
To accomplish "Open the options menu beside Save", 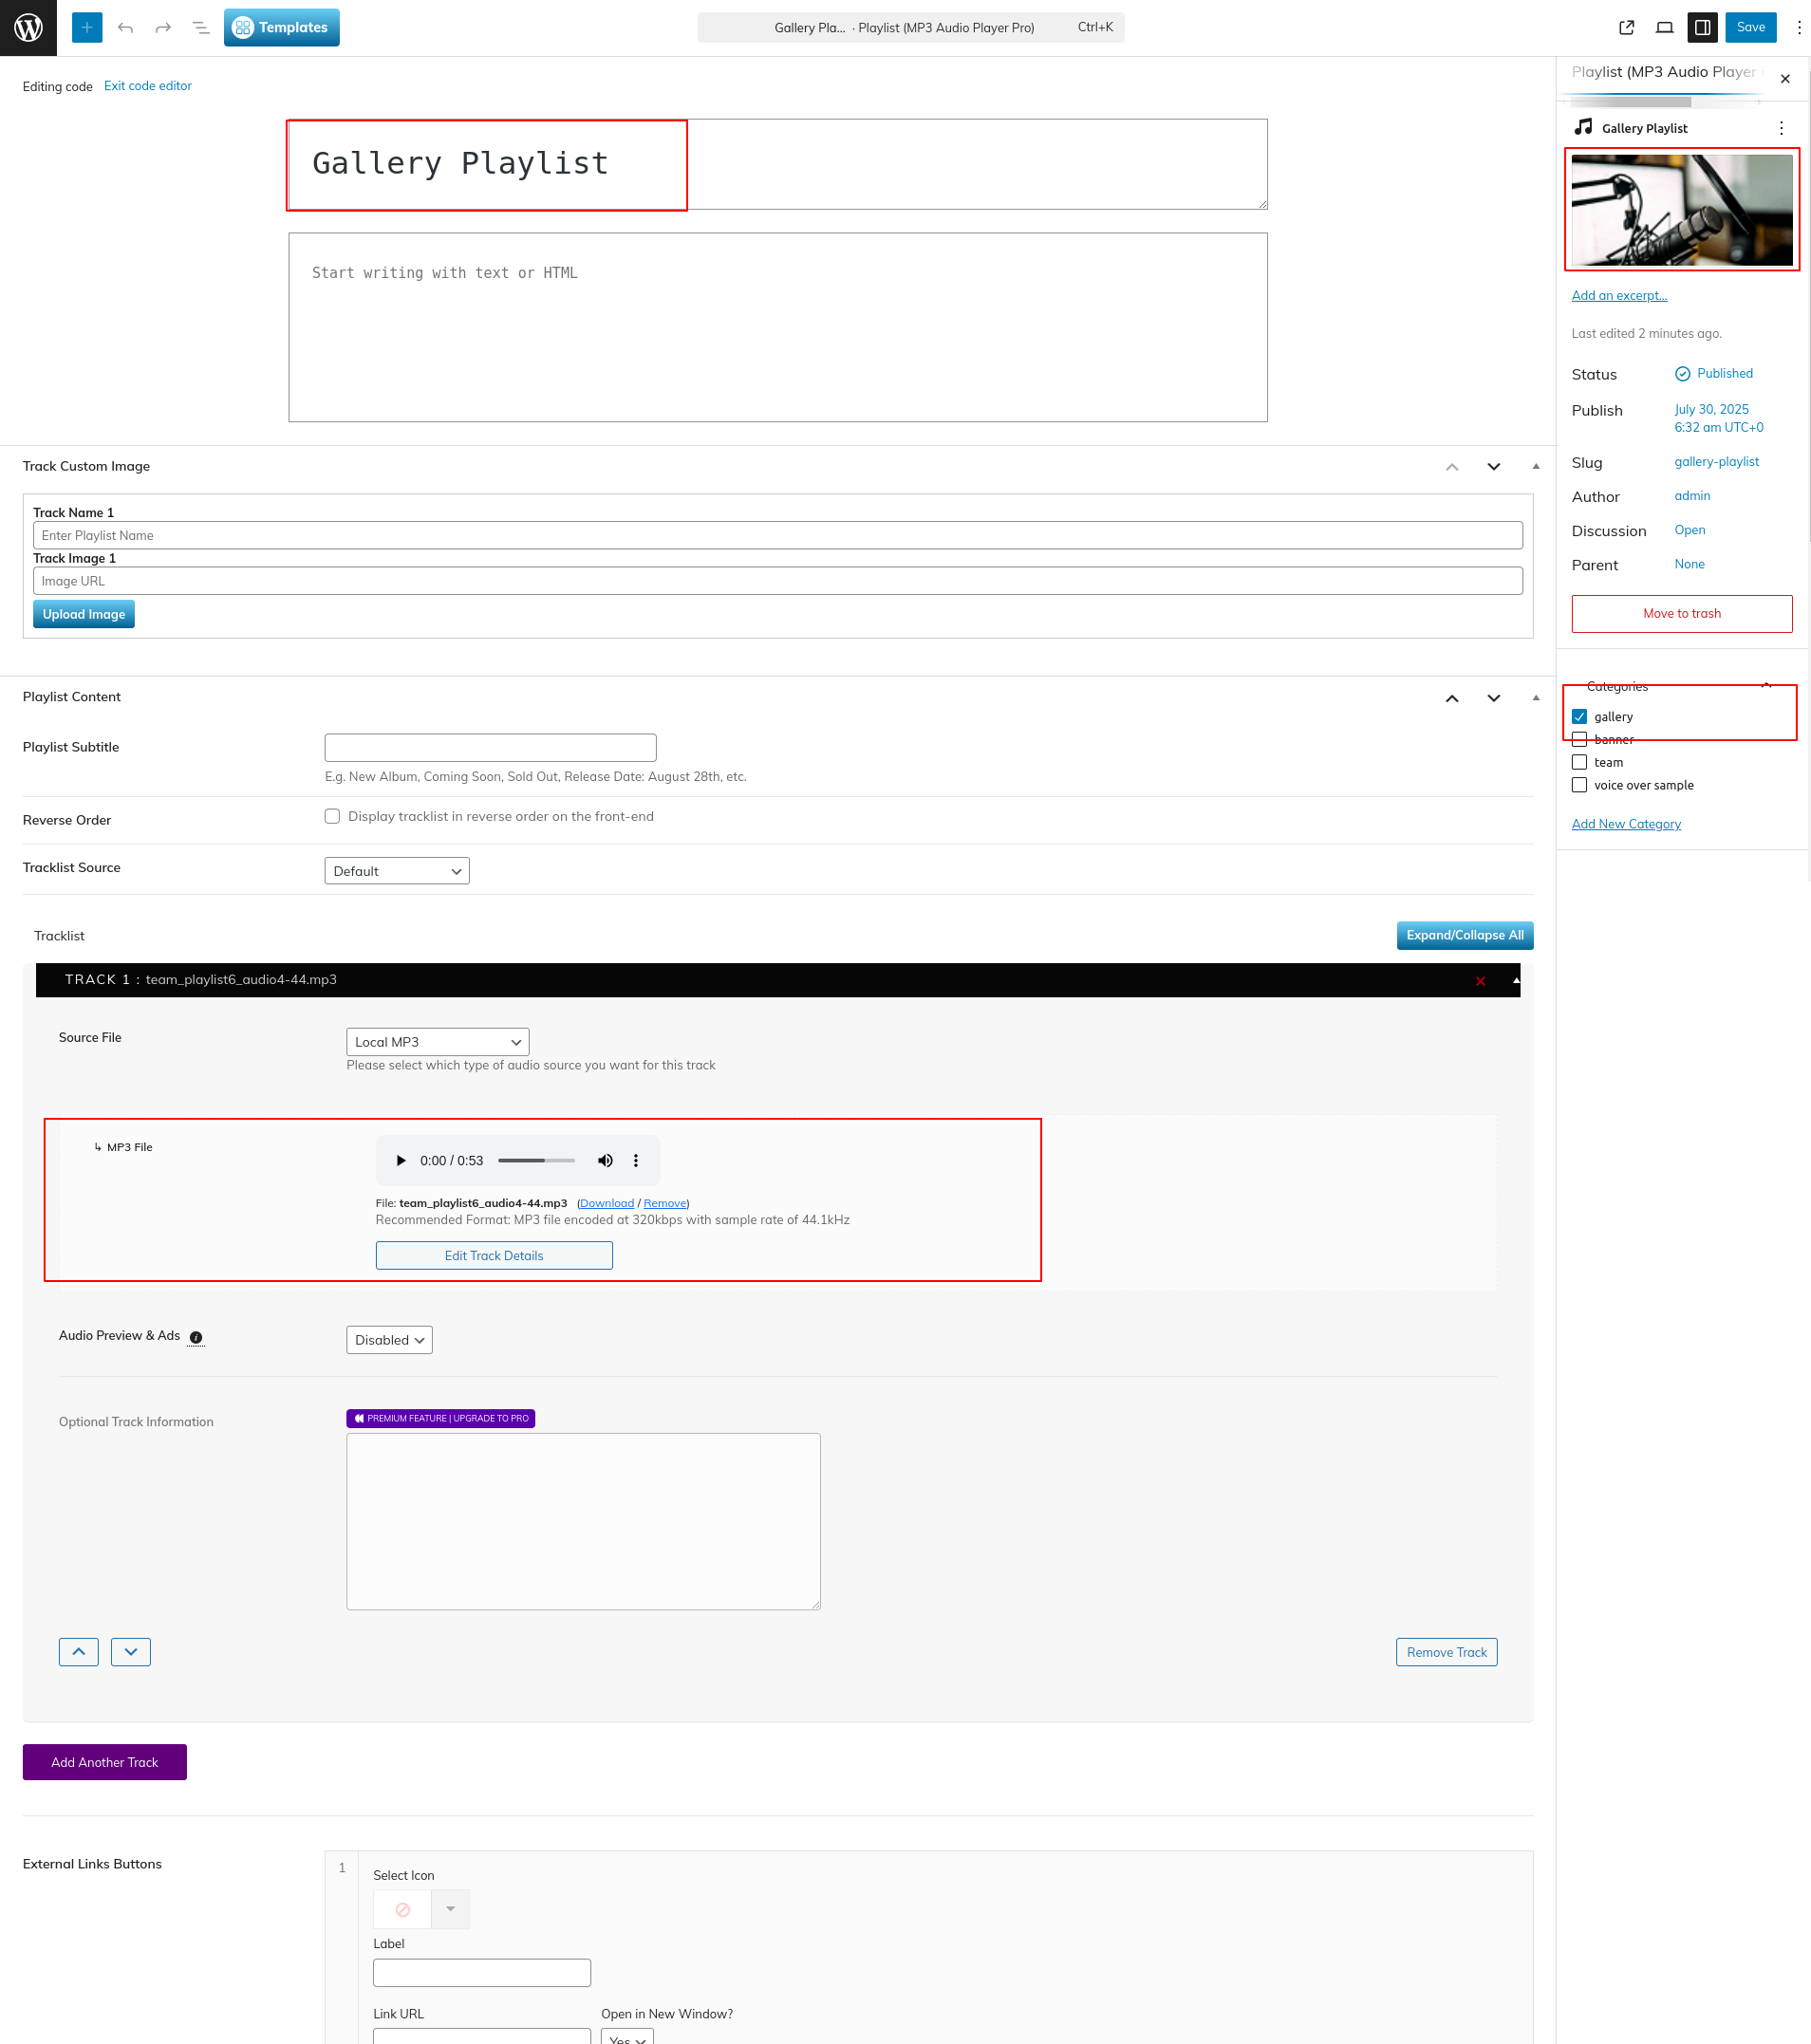I will tap(1798, 27).
